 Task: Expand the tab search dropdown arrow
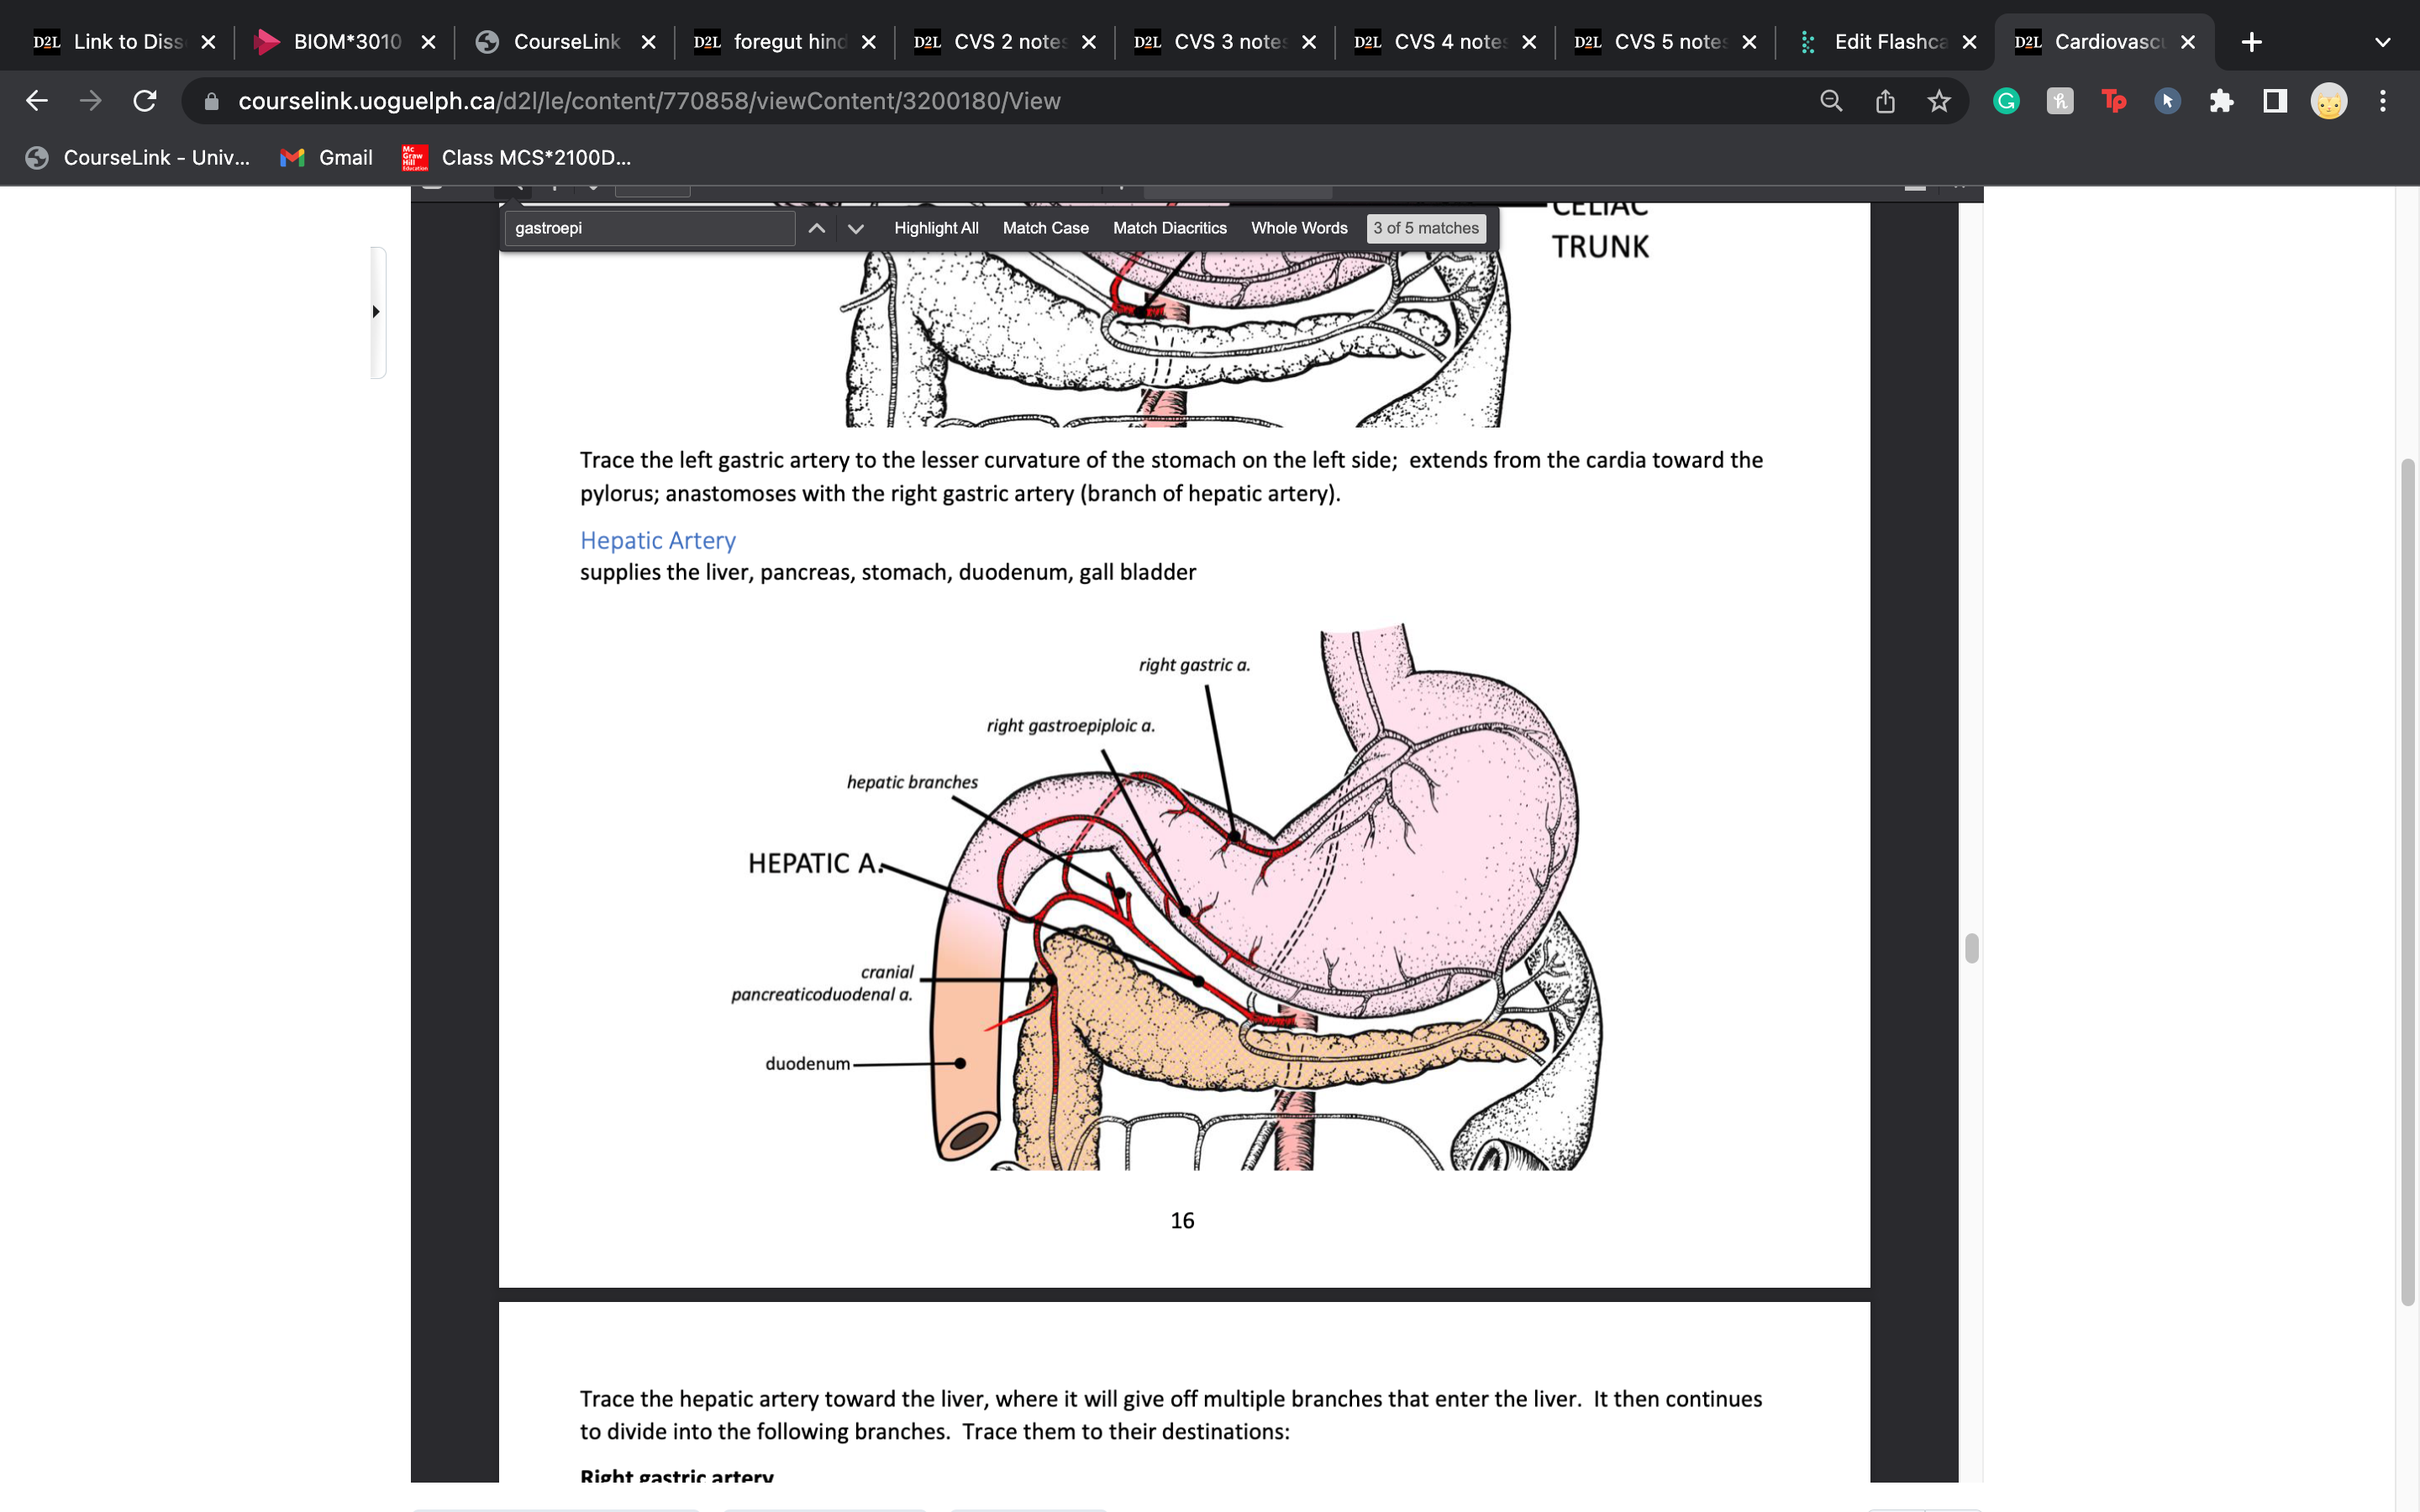(2383, 42)
